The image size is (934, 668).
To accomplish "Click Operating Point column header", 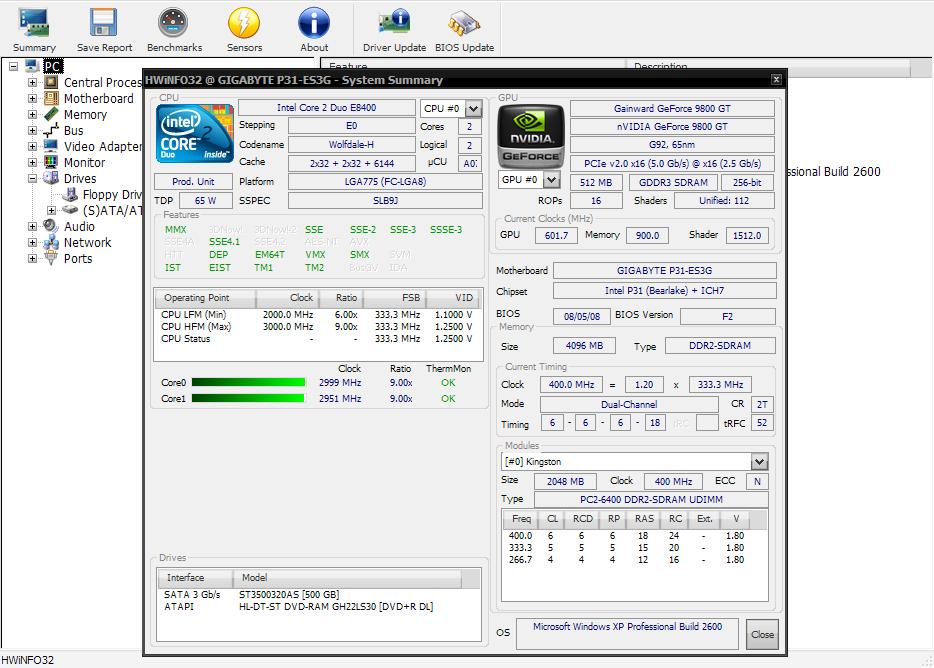I will [x=205, y=297].
